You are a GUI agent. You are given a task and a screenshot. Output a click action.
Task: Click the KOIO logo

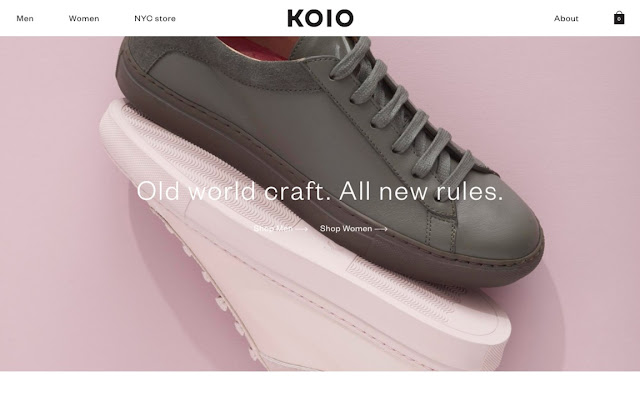point(320,18)
